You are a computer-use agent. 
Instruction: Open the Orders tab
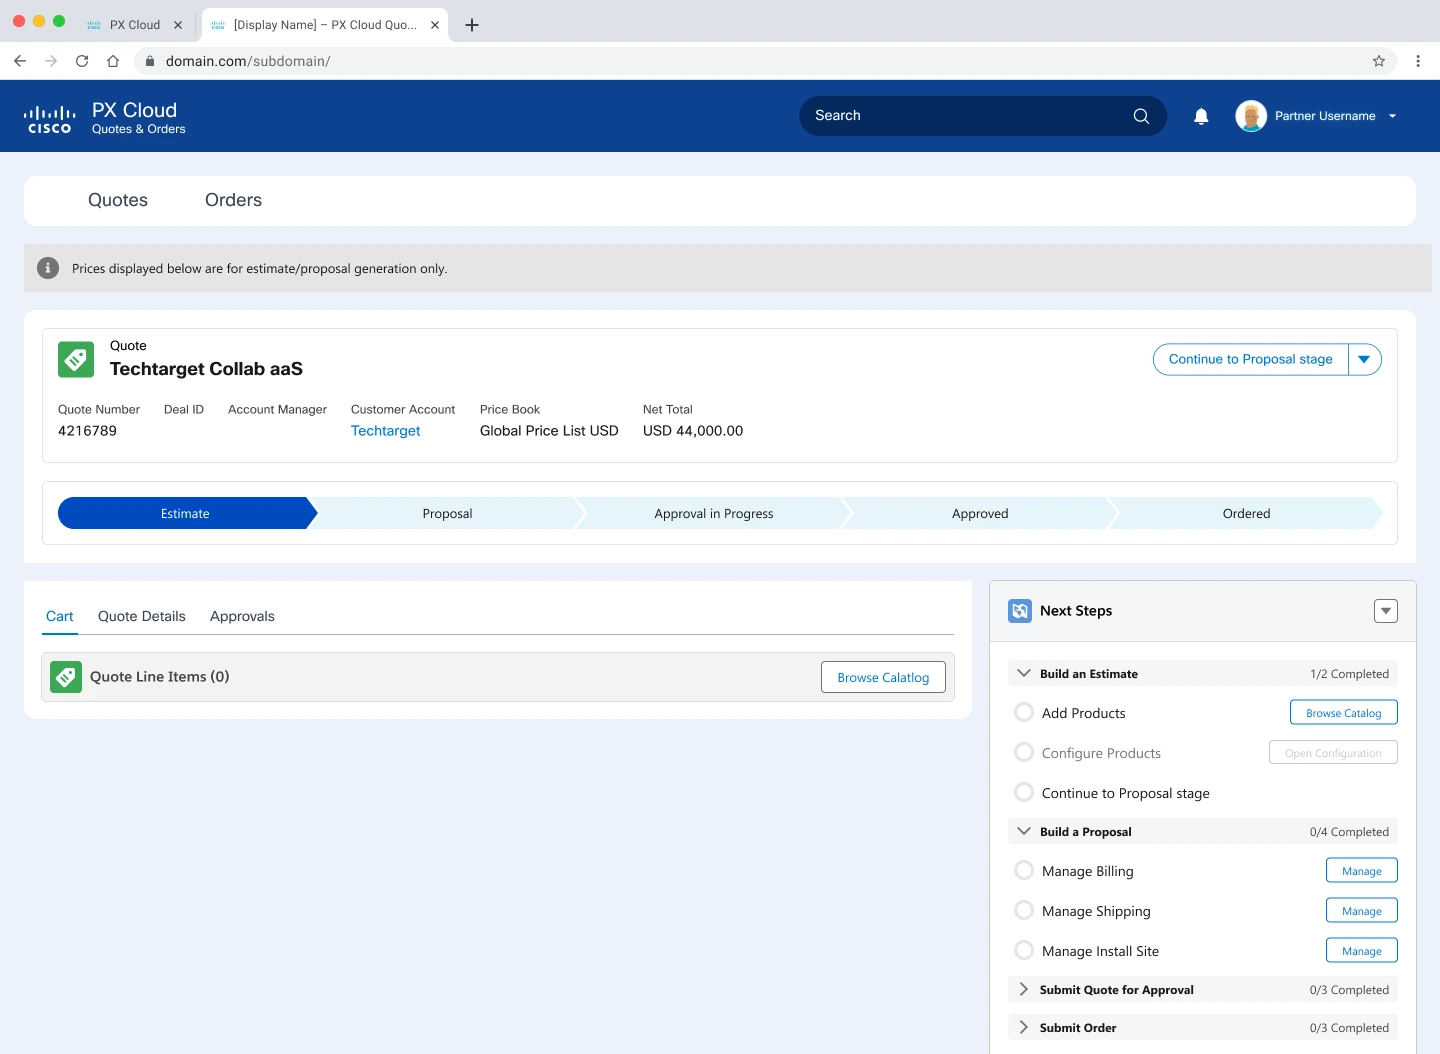coord(233,200)
